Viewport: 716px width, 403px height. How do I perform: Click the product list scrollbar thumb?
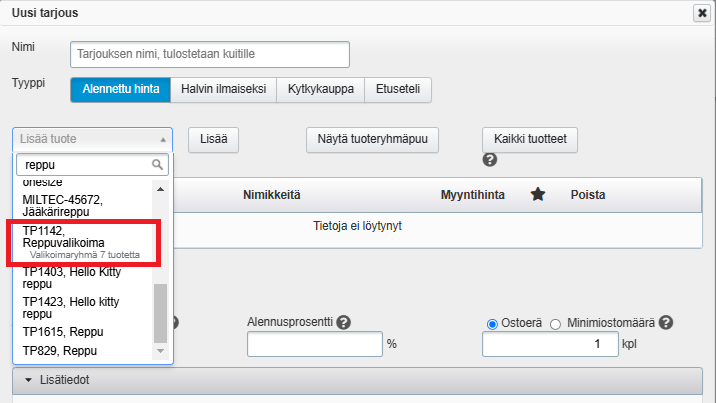[160, 312]
